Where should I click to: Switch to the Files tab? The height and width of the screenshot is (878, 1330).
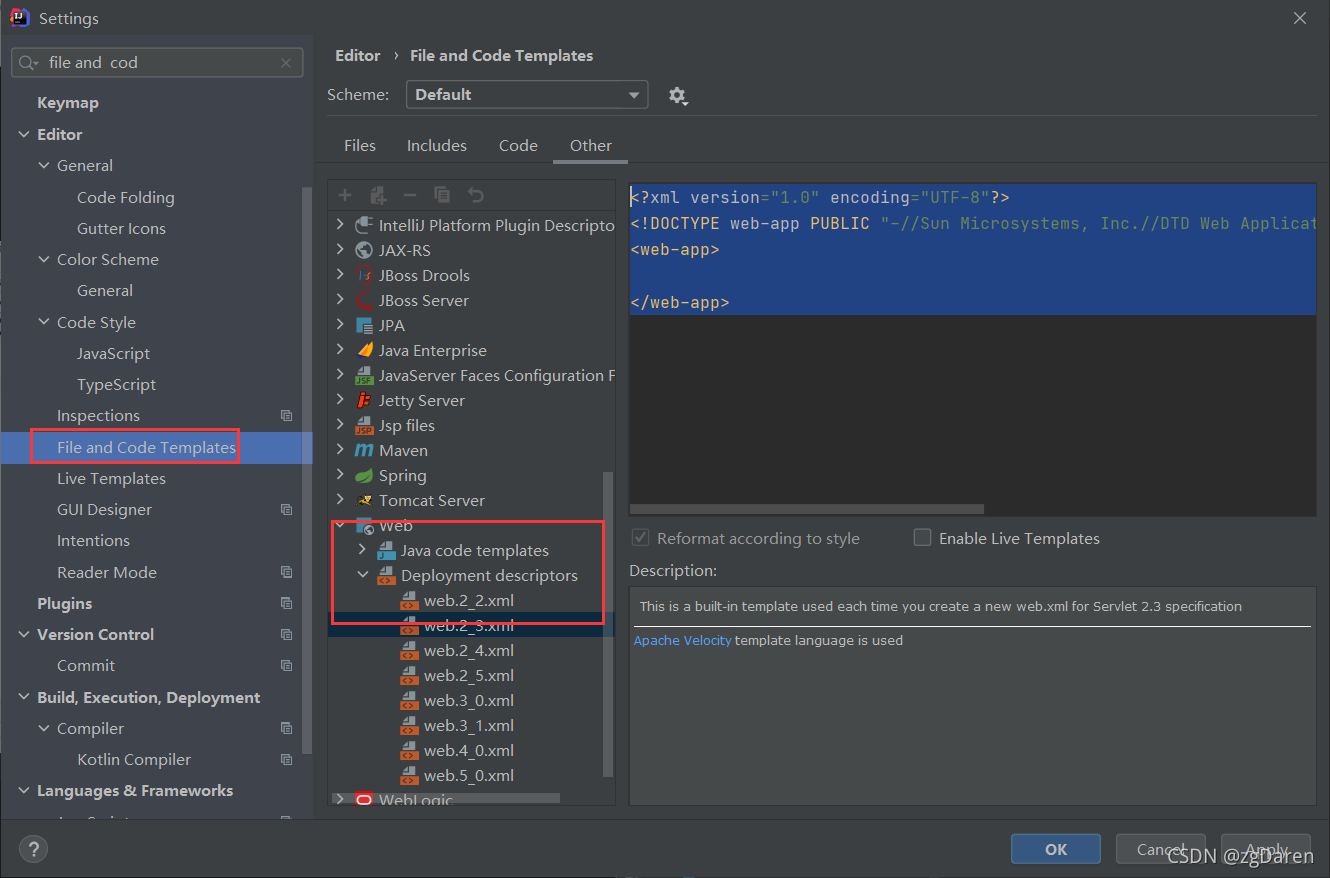tap(360, 146)
